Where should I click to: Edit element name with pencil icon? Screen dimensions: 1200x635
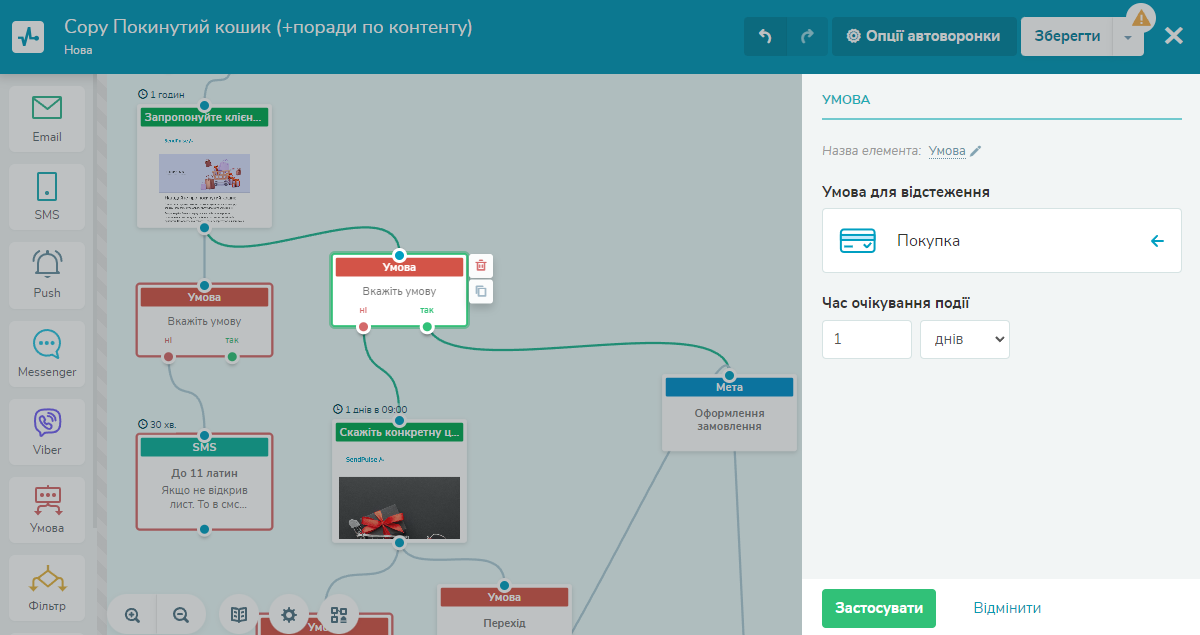click(x=976, y=151)
